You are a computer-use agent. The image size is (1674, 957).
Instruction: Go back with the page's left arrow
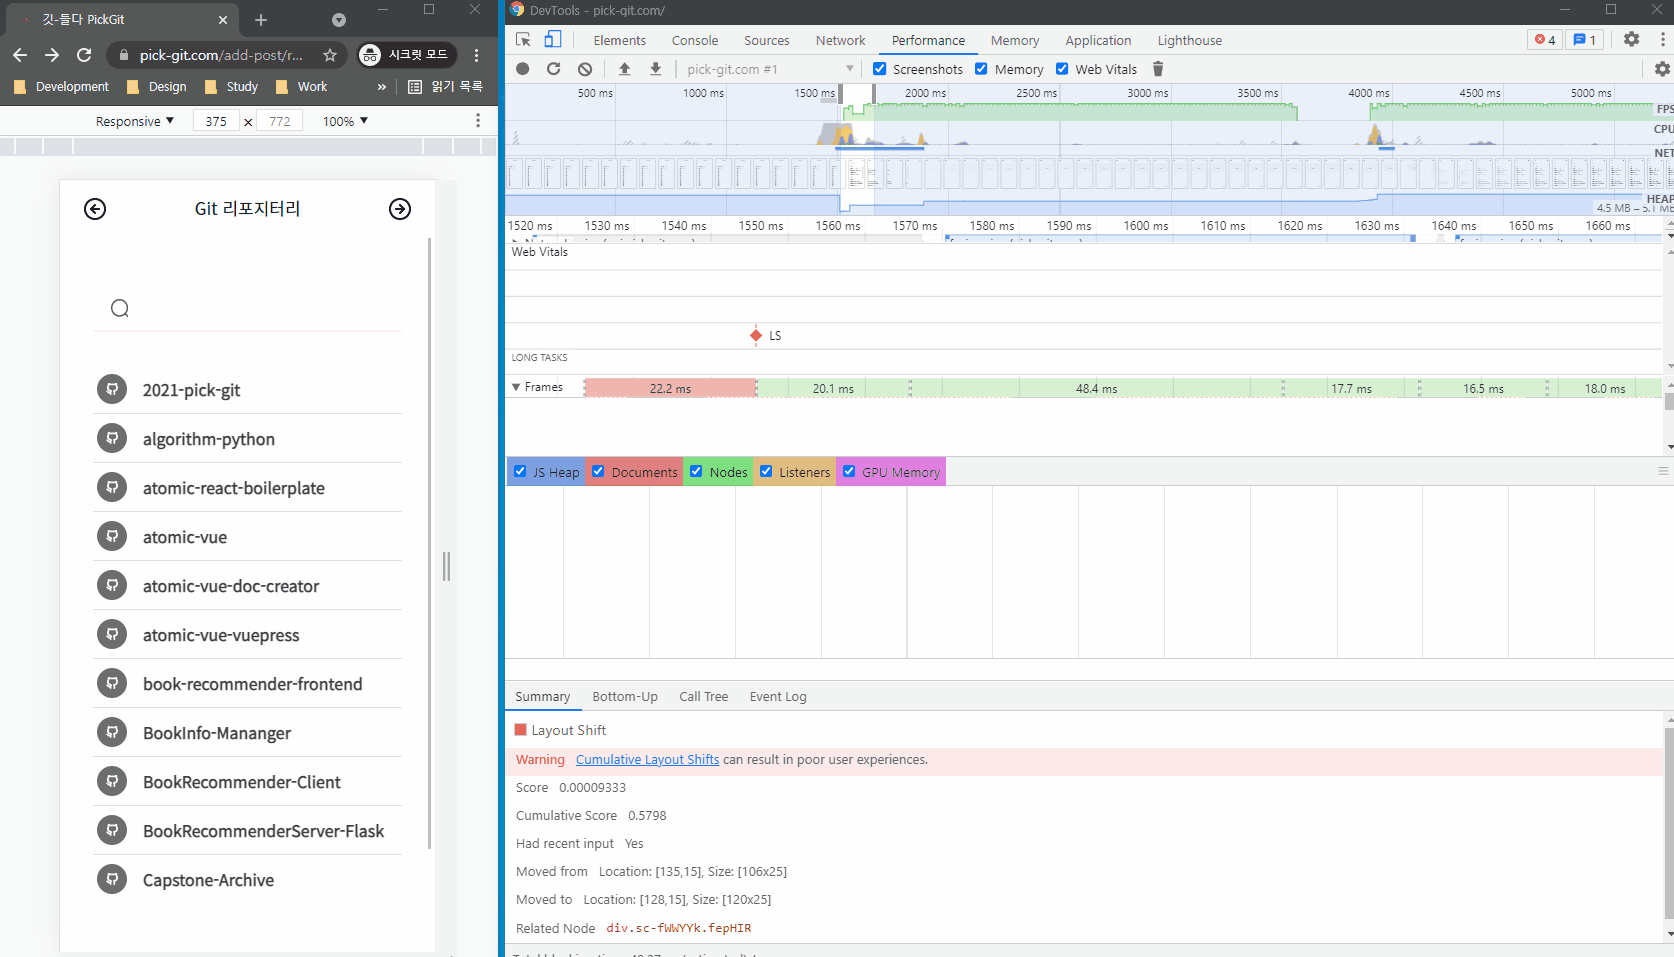pyautogui.click(x=95, y=209)
